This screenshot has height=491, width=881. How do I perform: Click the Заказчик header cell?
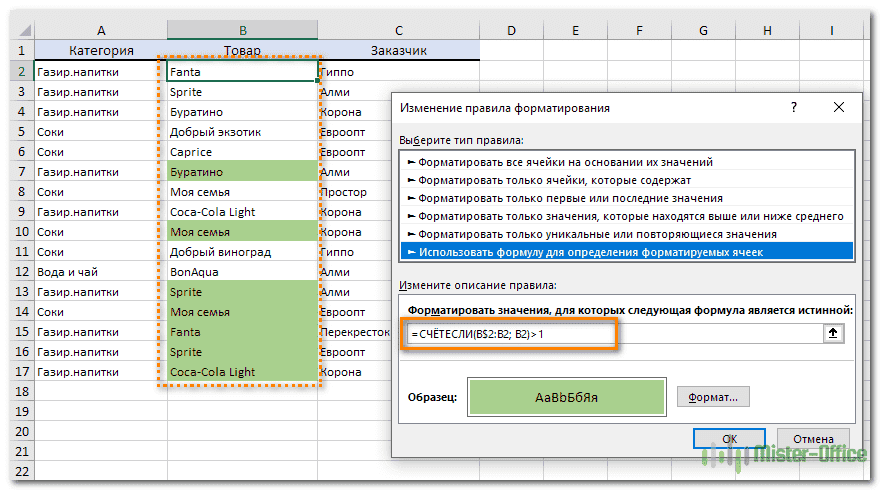coord(398,51)
